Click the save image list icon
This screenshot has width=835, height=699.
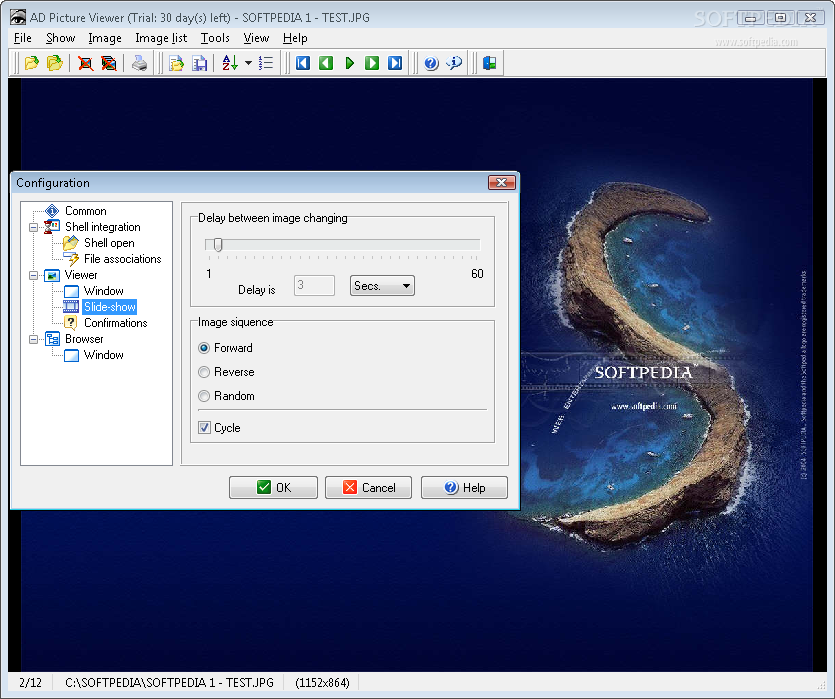[x=200, y=63]
